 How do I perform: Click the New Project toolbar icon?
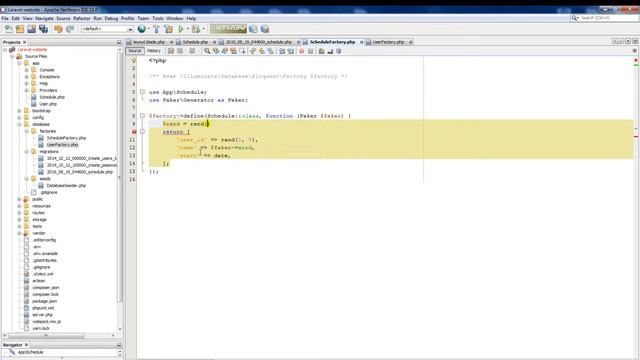20,29
